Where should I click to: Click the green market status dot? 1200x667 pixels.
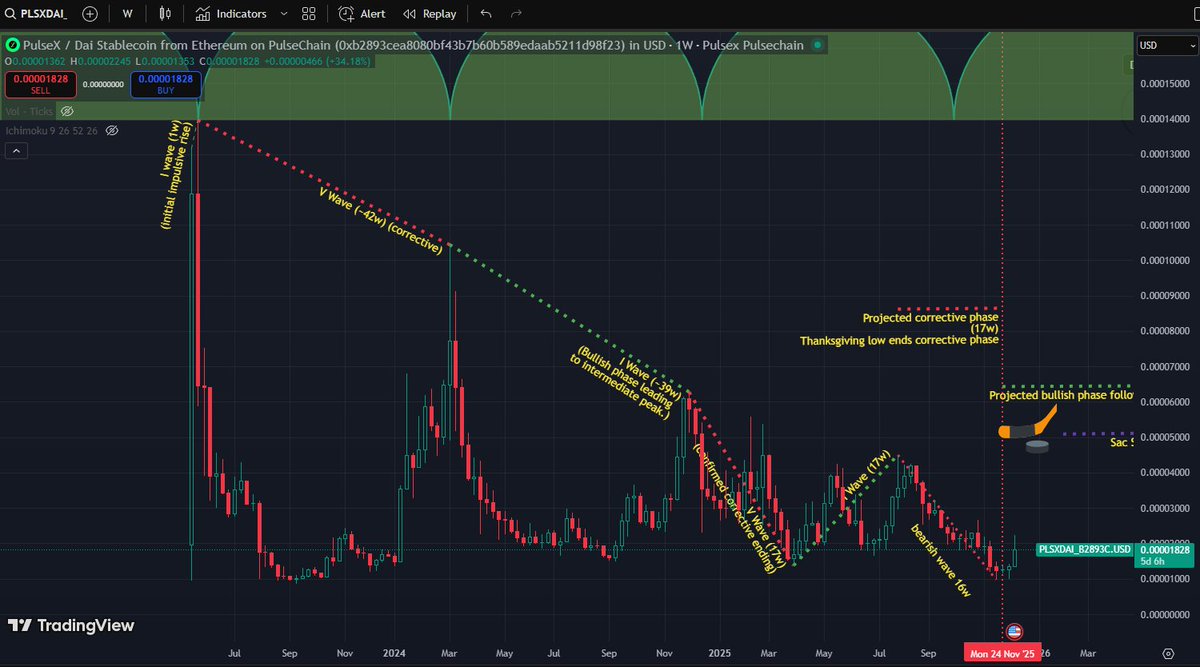[817, 45]
